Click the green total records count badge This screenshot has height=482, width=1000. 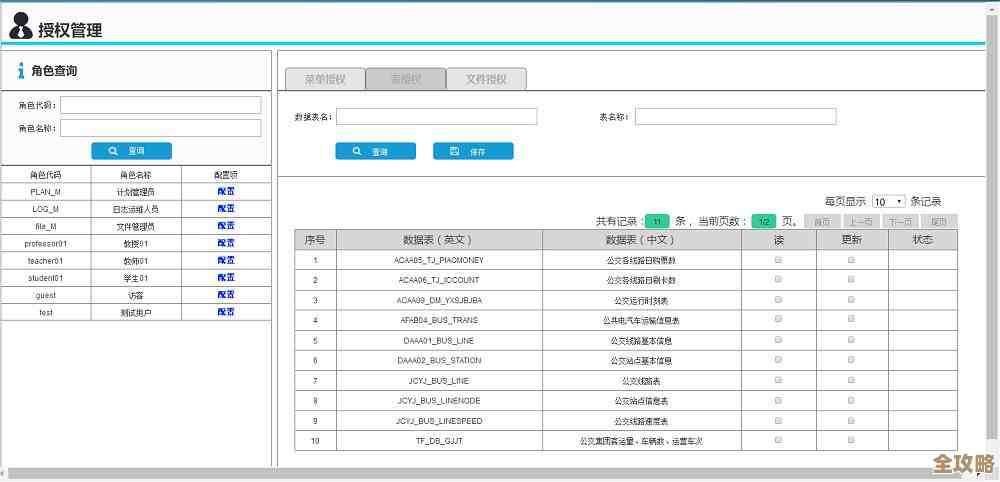click(657, 222)
